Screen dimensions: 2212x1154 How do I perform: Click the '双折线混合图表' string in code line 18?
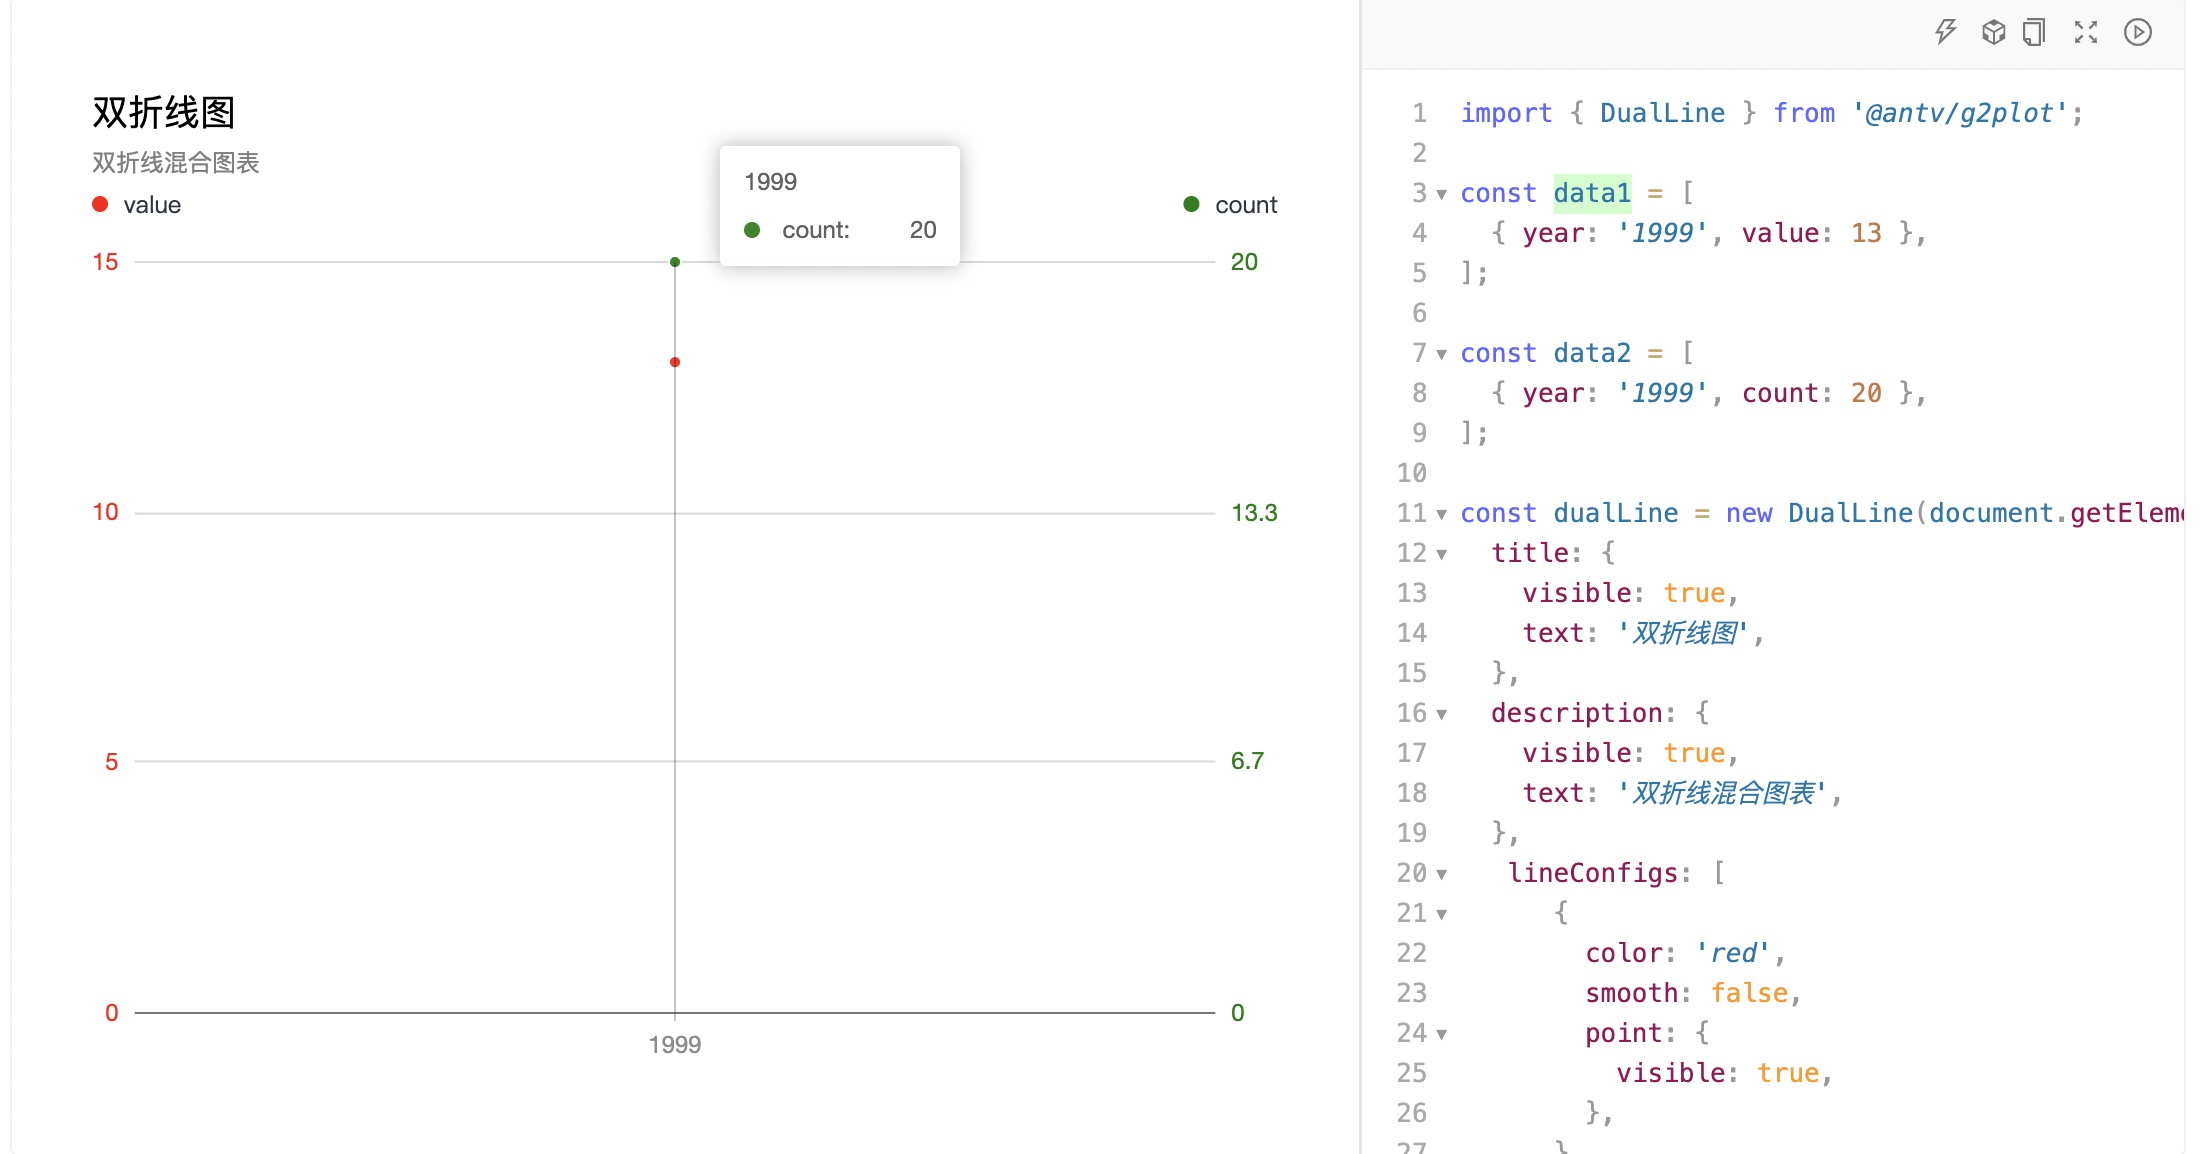1724,793
